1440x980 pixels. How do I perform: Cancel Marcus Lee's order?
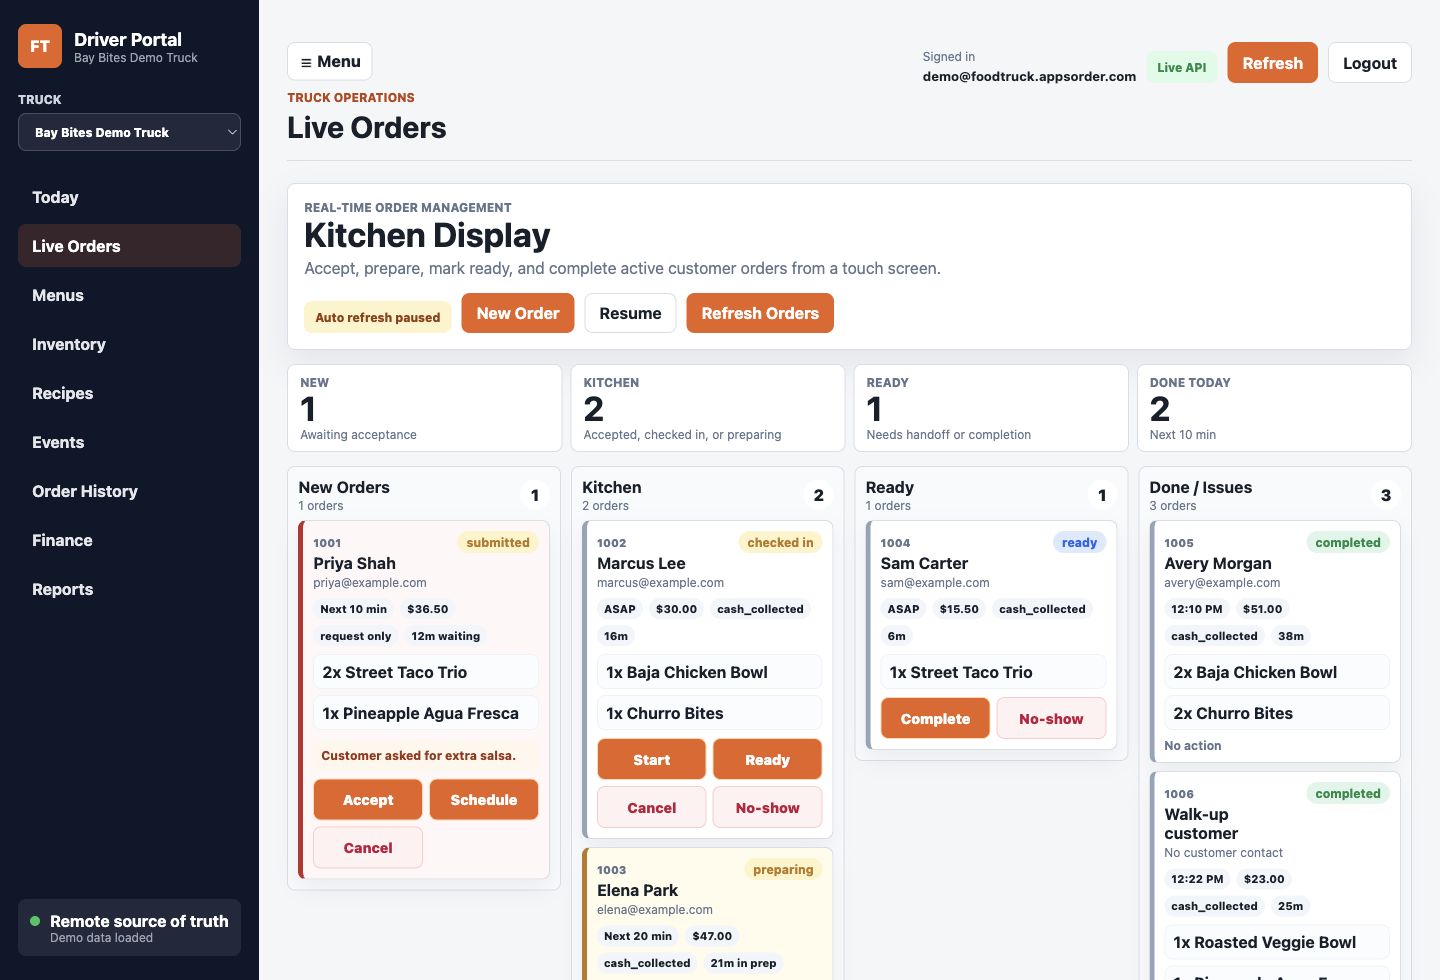point(652,808)
